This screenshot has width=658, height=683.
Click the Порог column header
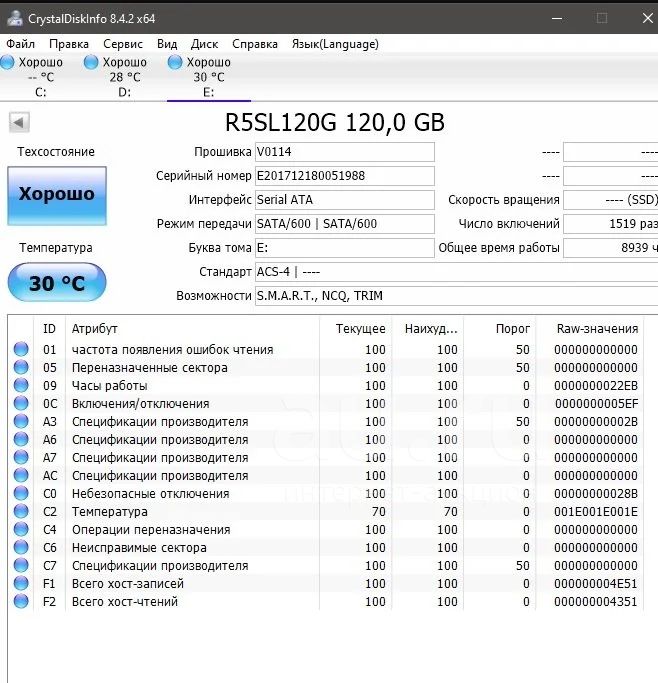click(499, 328)
